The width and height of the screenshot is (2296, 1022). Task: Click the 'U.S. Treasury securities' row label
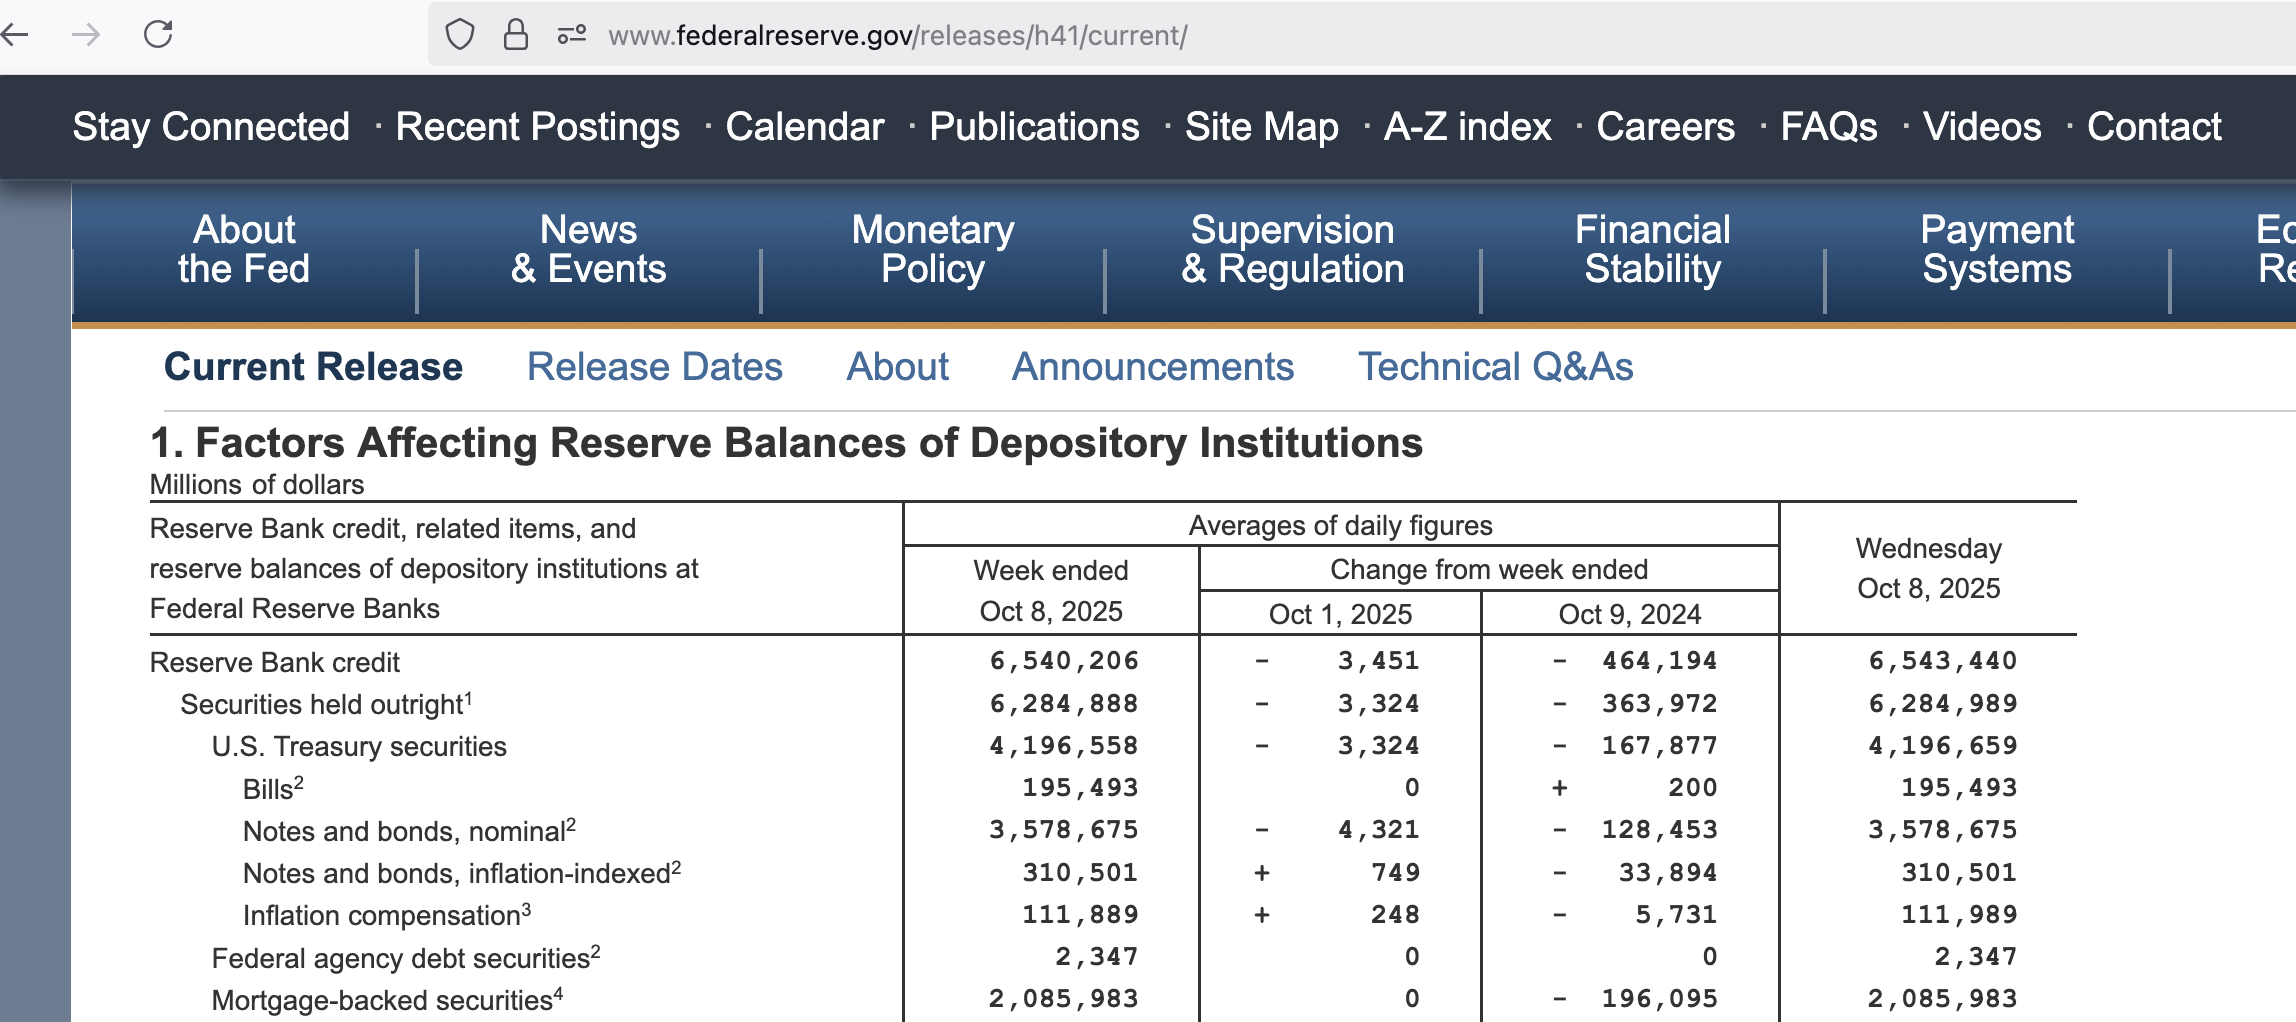(x=359, y=746)
